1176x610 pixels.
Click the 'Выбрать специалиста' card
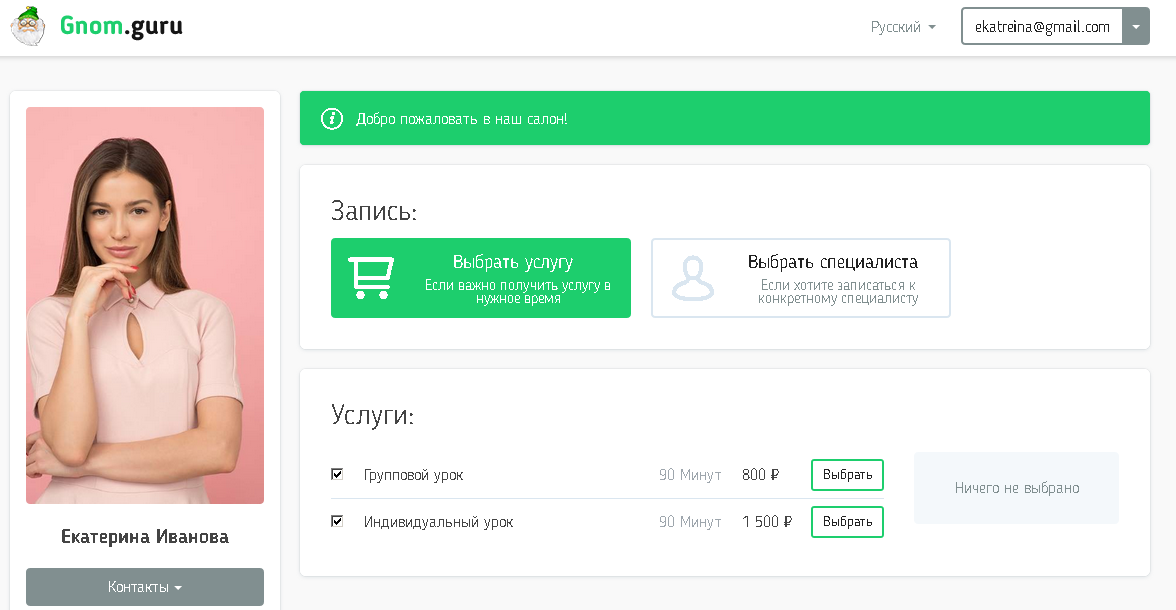[800, 277]
